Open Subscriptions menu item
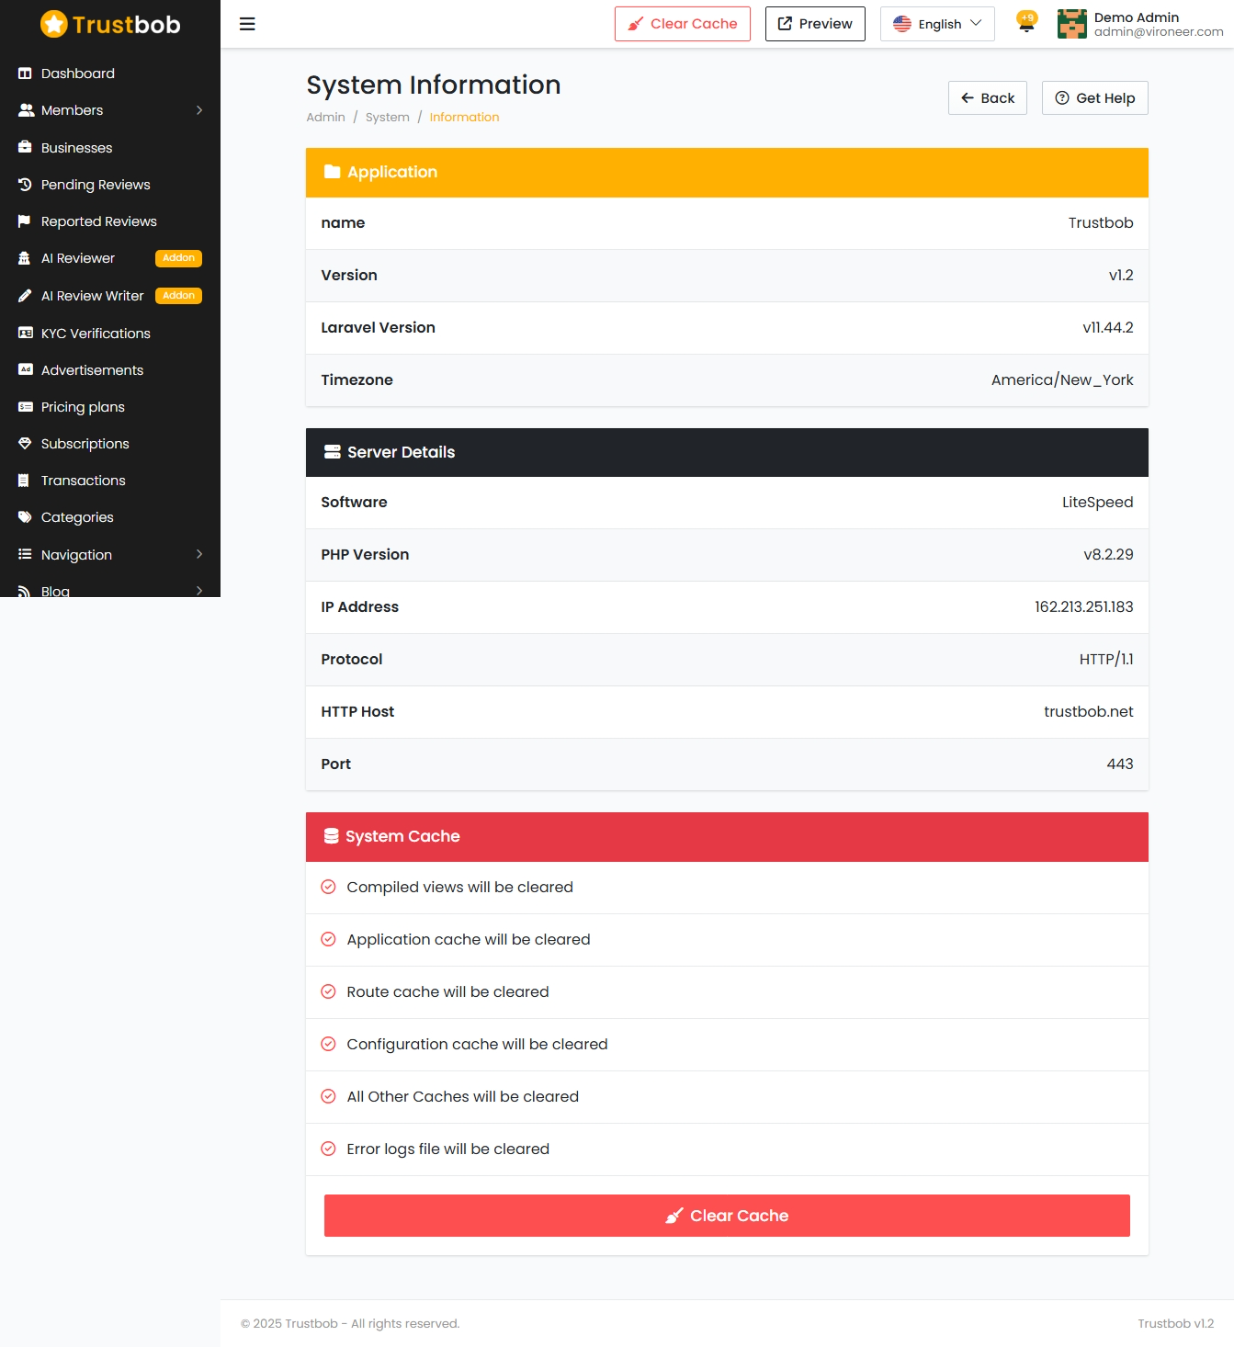The height and width of the screenshot is (1347, 1234). (110, 443)
